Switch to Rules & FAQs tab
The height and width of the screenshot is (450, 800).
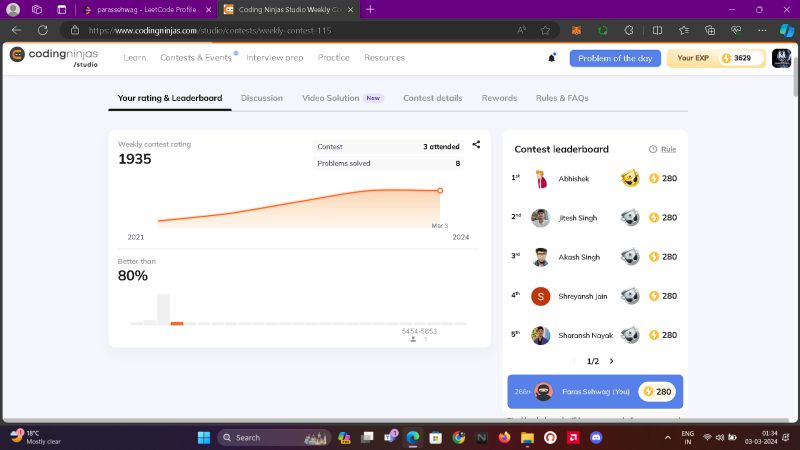point(562,98)
